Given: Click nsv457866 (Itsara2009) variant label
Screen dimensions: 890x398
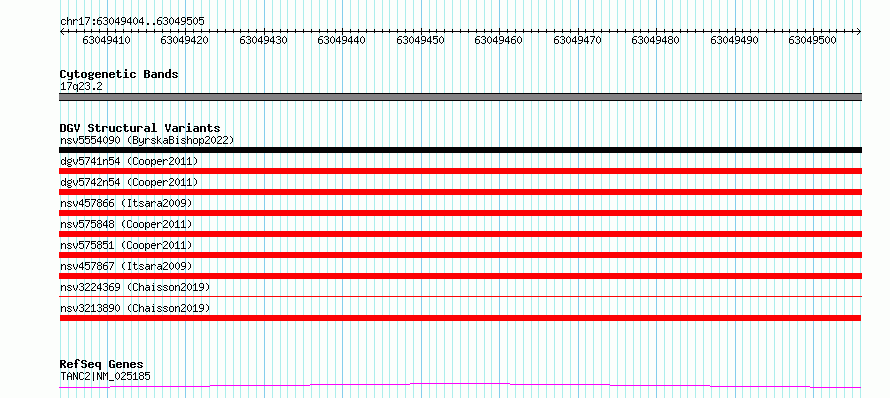Looking at the screenshot, I should tap(126, 203).
